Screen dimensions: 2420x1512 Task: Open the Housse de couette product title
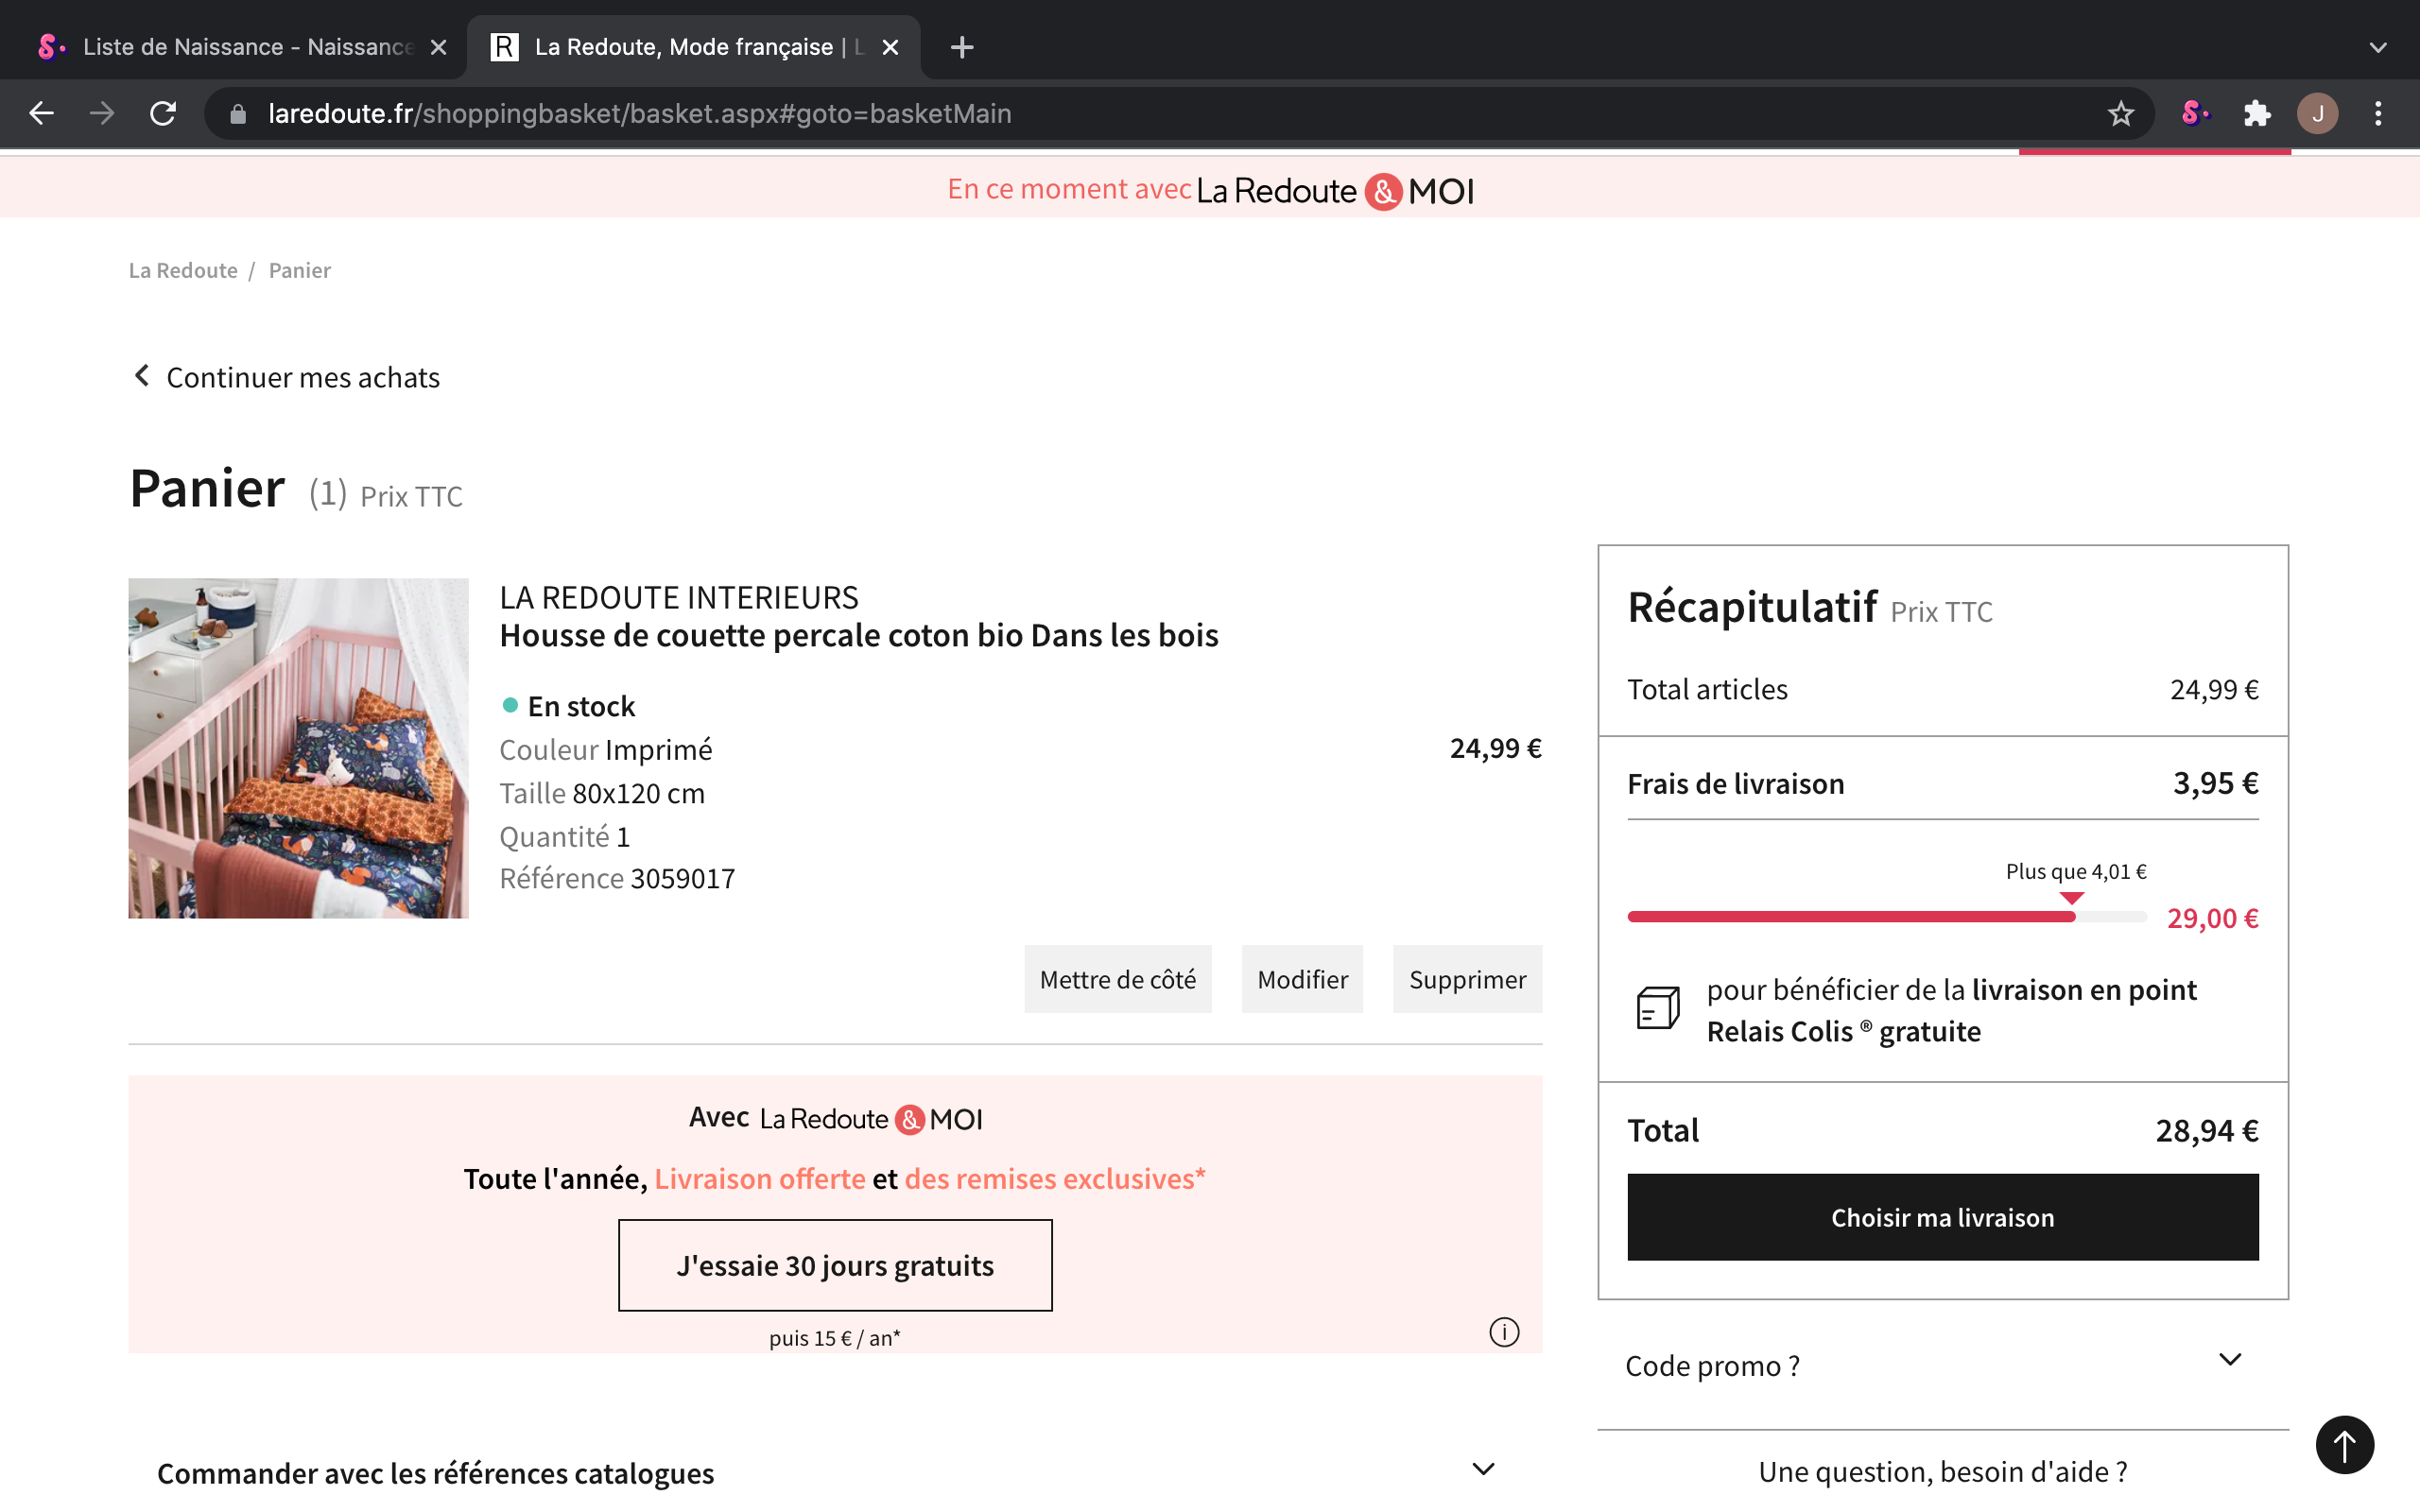pos(859,635)
